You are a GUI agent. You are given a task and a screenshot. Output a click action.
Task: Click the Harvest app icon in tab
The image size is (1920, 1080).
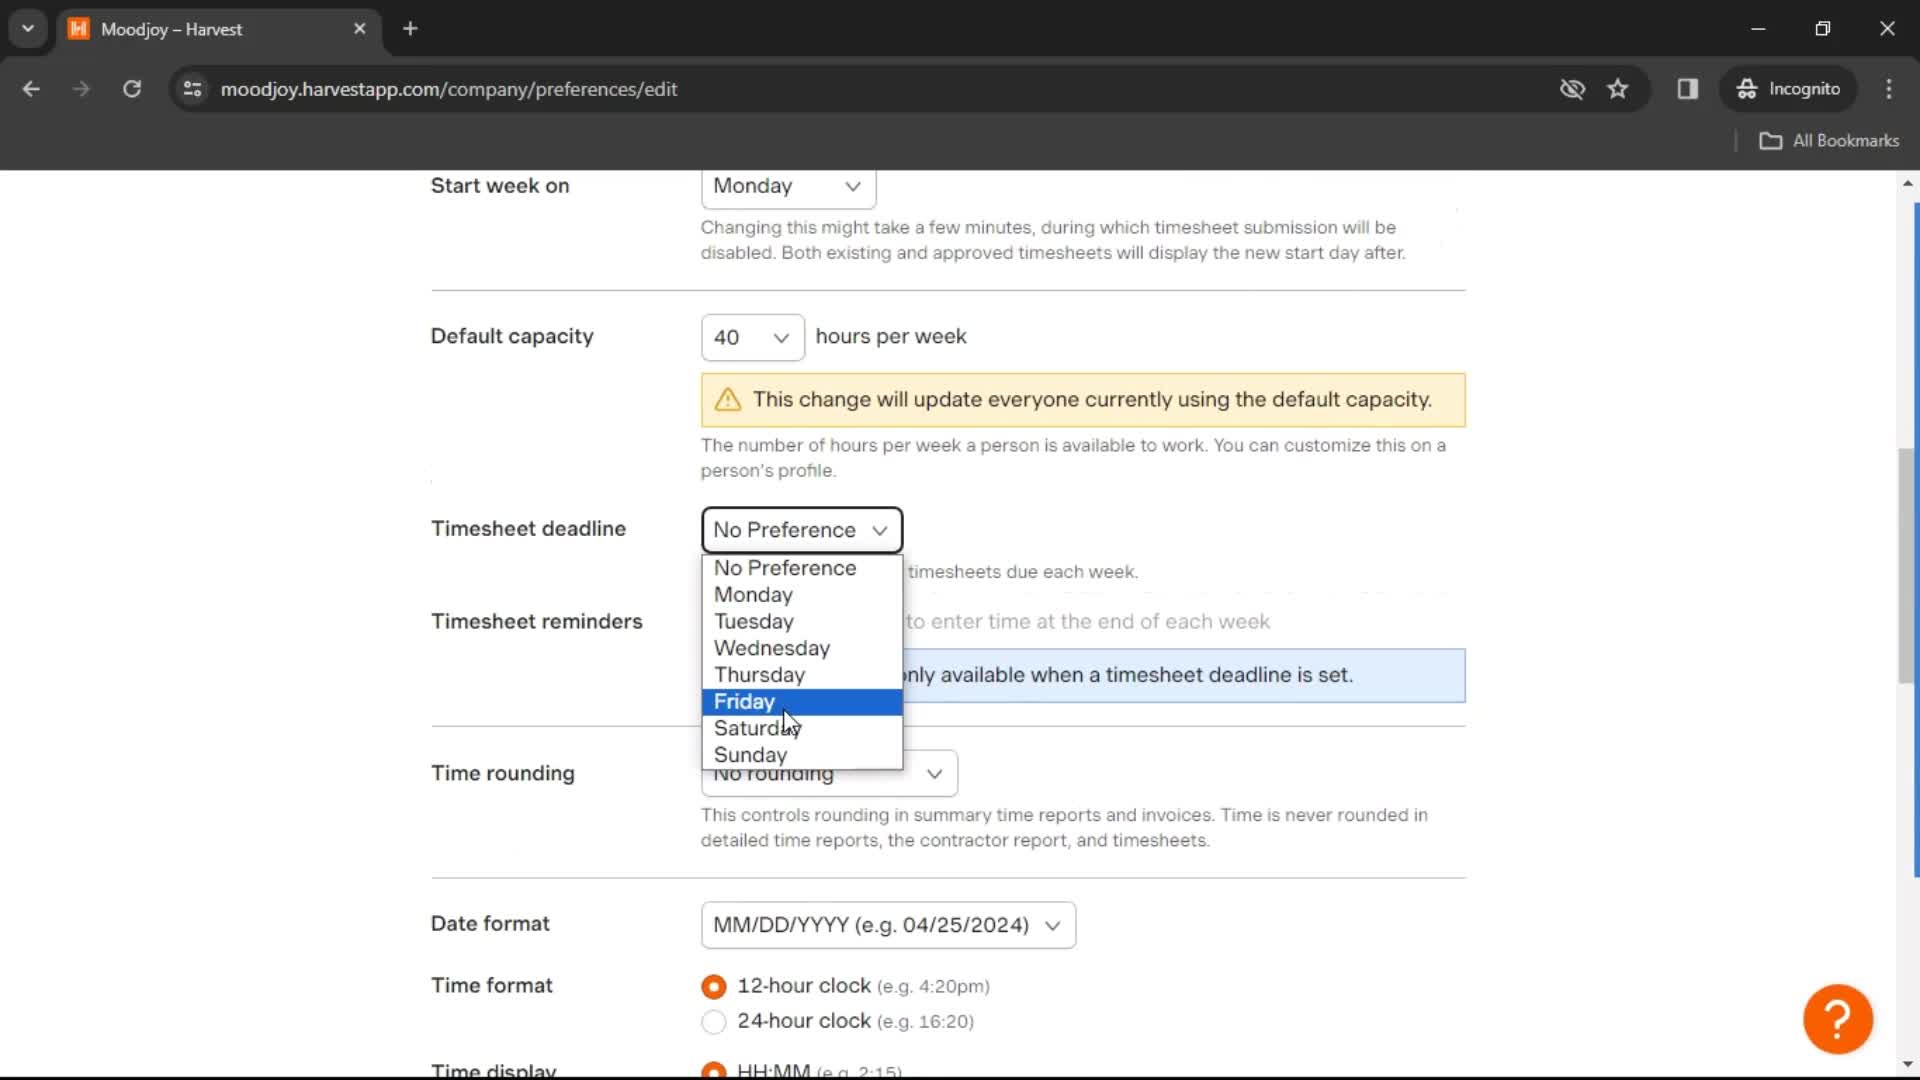tap(82, 29)
